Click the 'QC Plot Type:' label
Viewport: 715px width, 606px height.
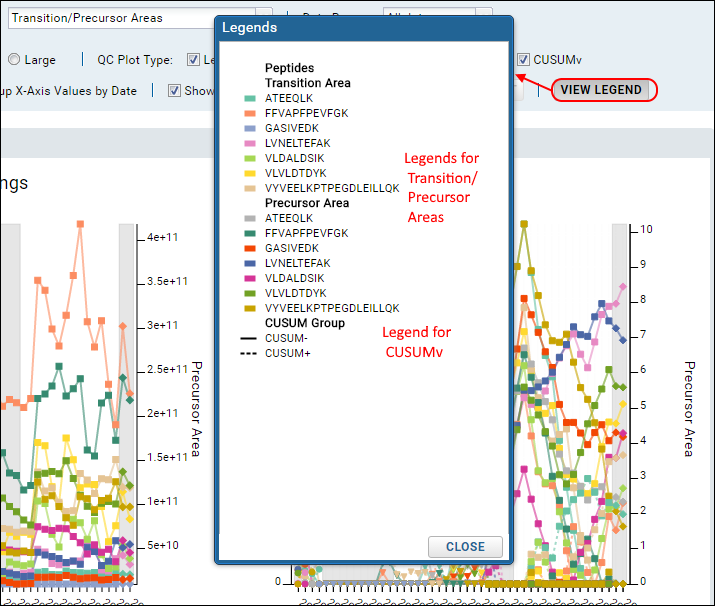point(135,60)
